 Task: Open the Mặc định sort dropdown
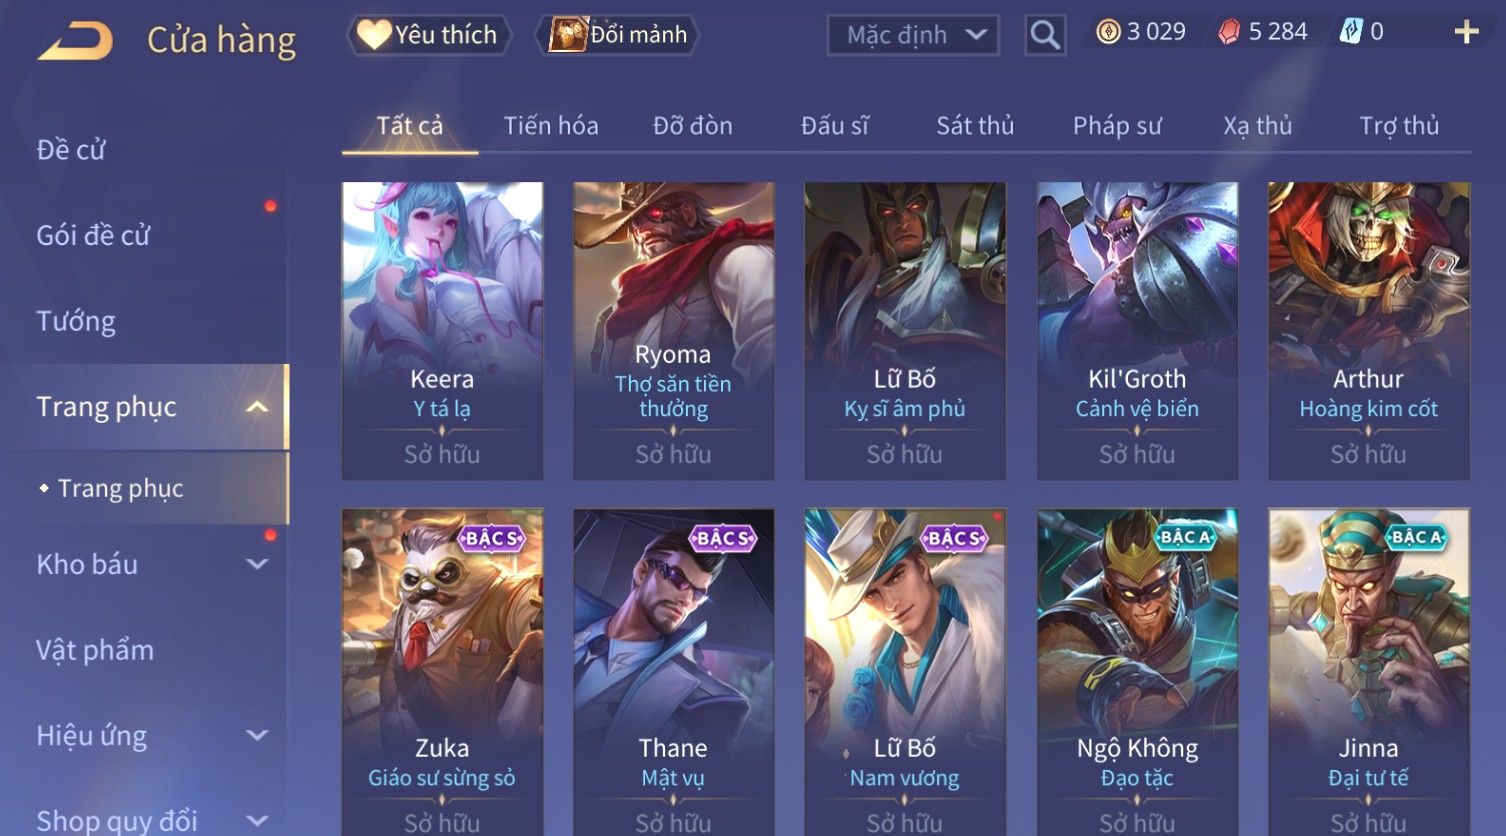tap(913, 35)
